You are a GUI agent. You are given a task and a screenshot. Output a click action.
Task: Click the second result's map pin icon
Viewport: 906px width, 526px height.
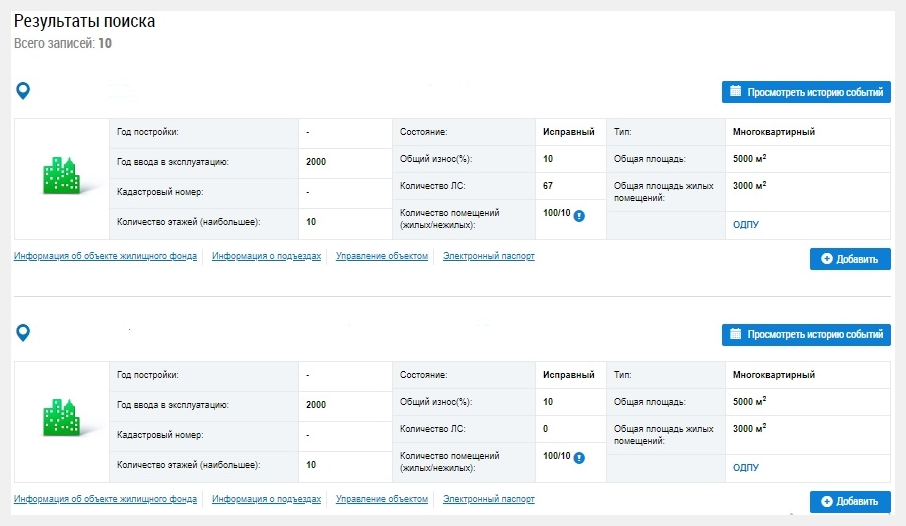click(x=23, y=333)
